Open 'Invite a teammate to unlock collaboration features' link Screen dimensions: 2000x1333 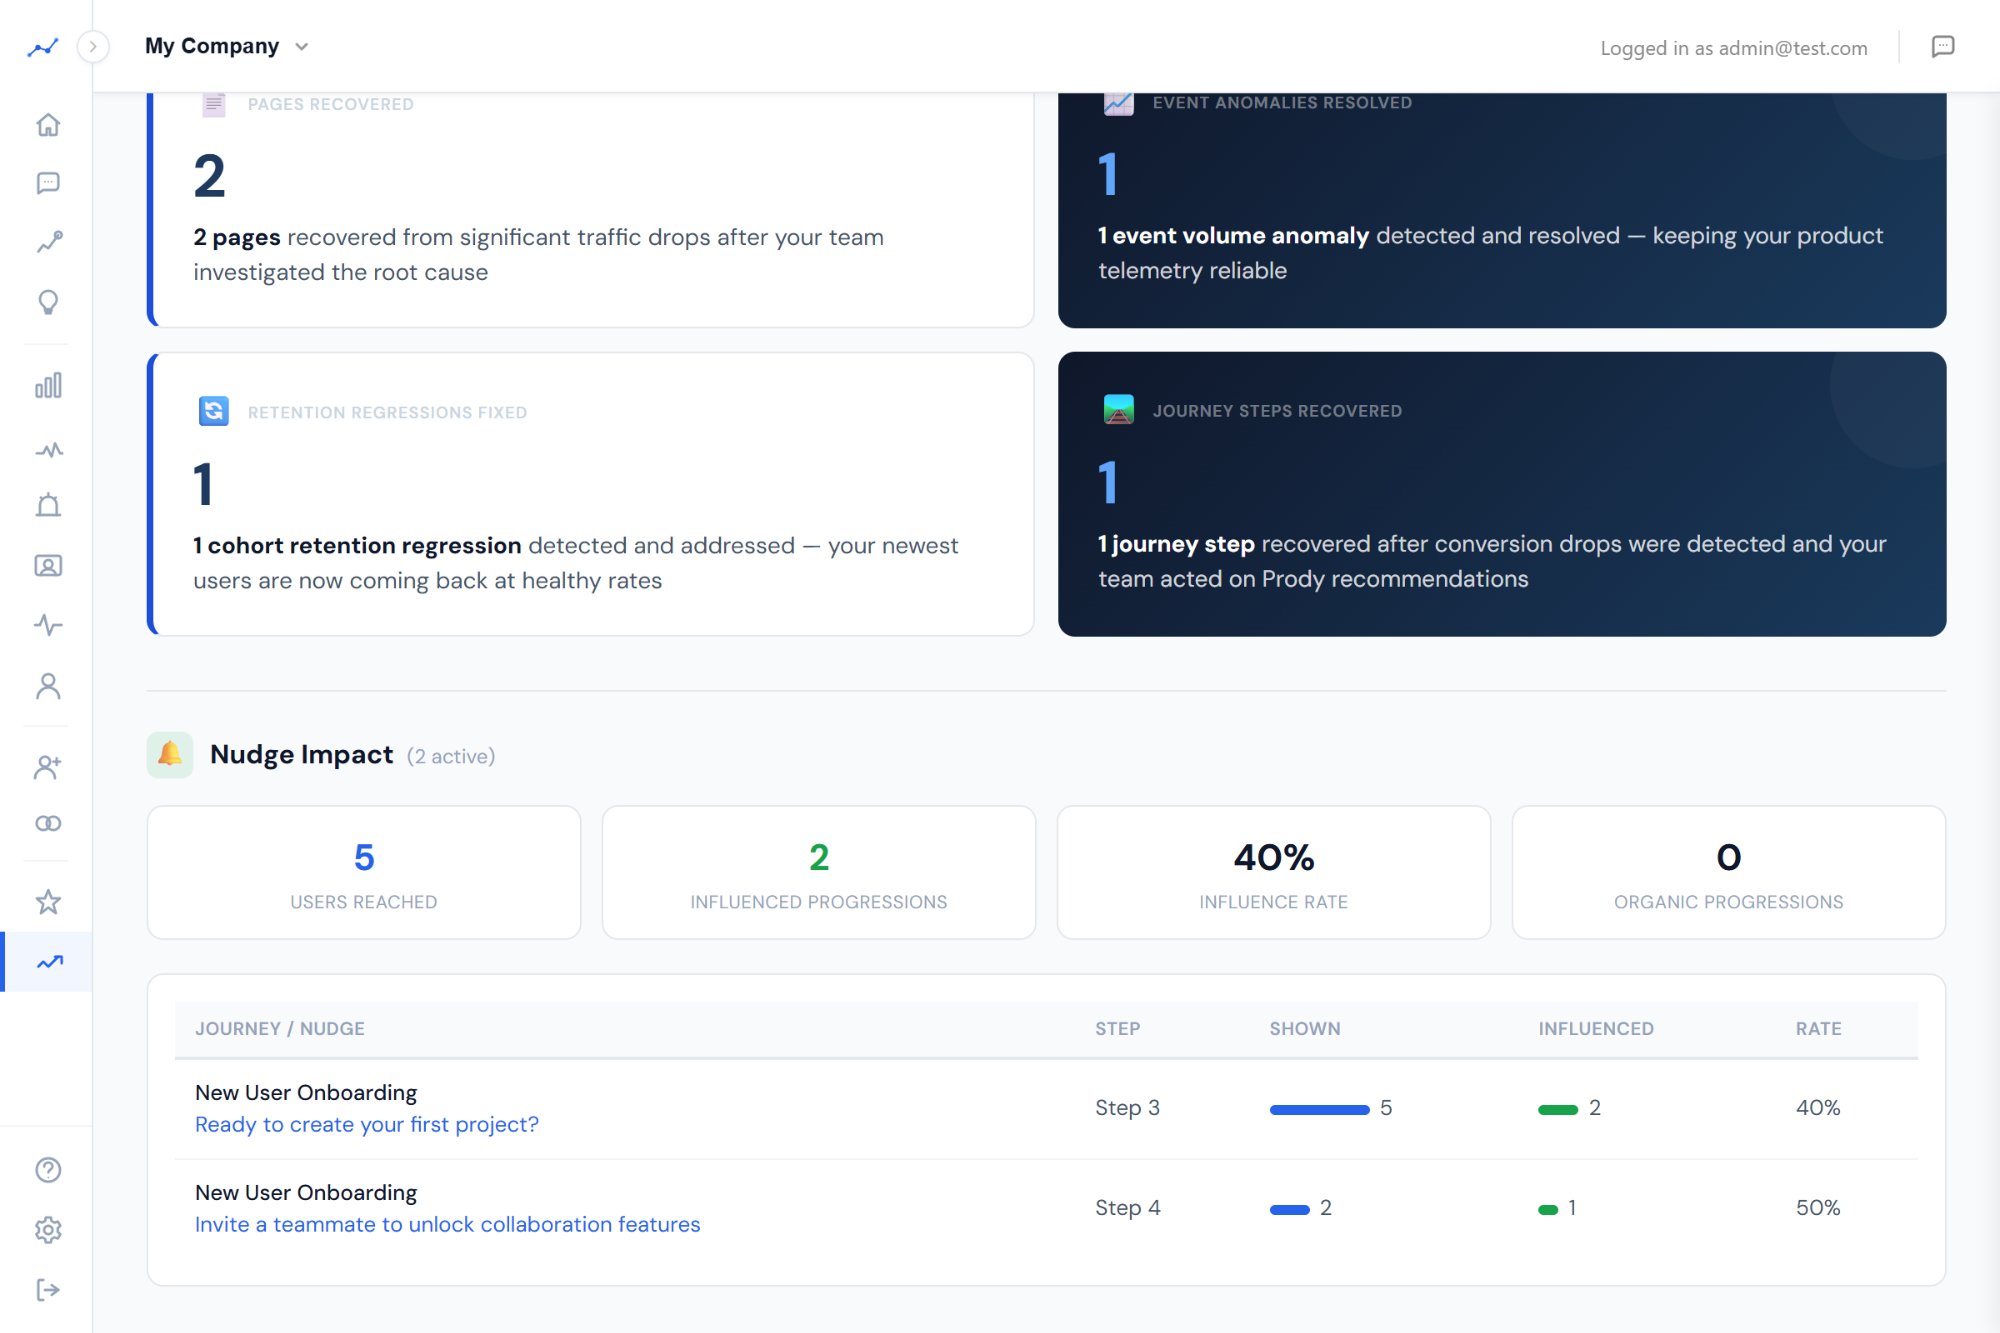(447, 1225)
